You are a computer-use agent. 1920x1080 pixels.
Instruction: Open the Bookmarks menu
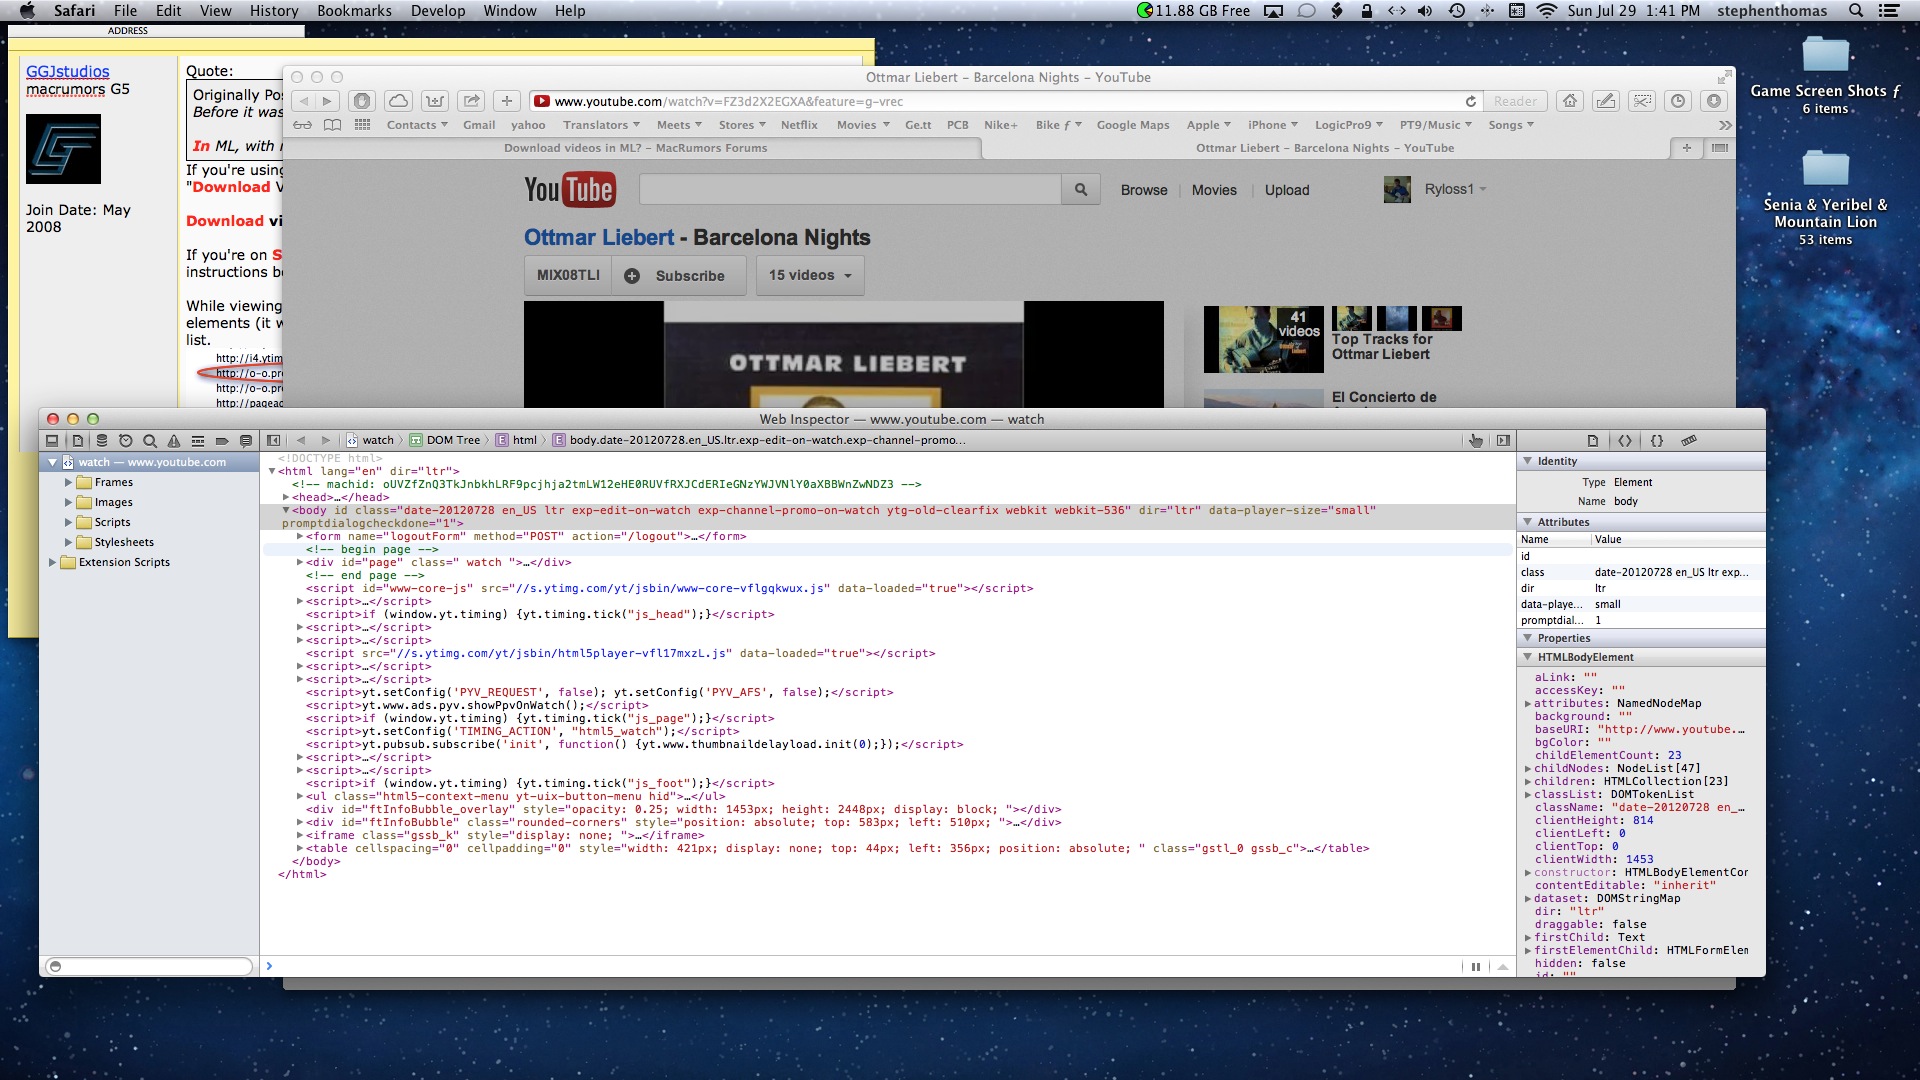coord(354,11)
